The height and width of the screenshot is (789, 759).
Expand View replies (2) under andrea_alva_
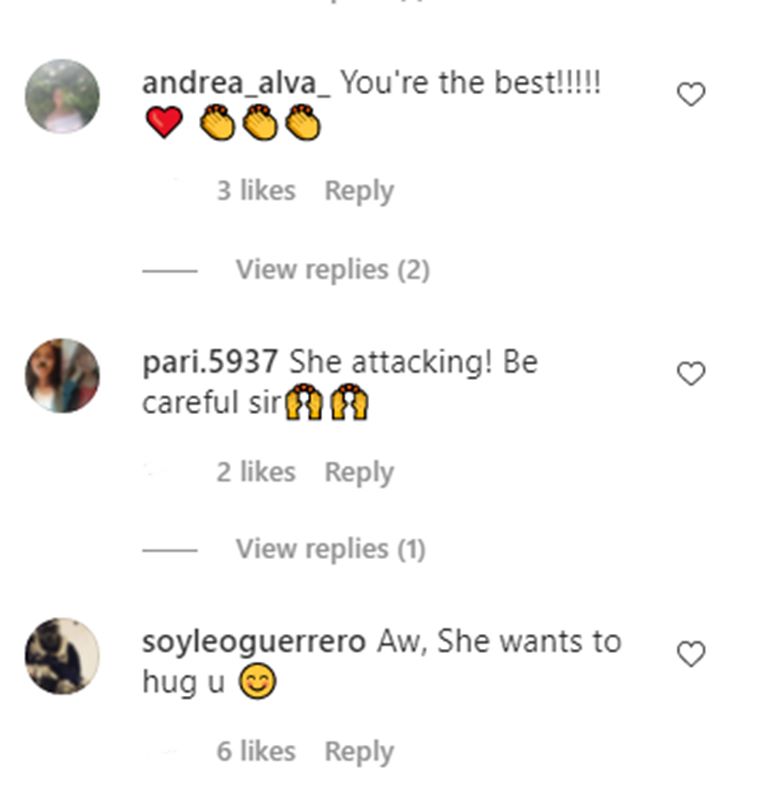click(332, 270)
